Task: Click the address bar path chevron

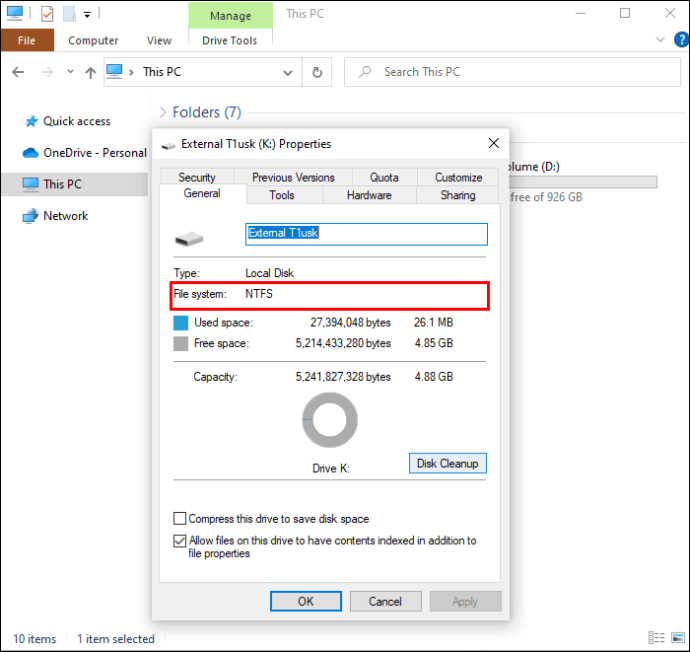Action: 131,72
